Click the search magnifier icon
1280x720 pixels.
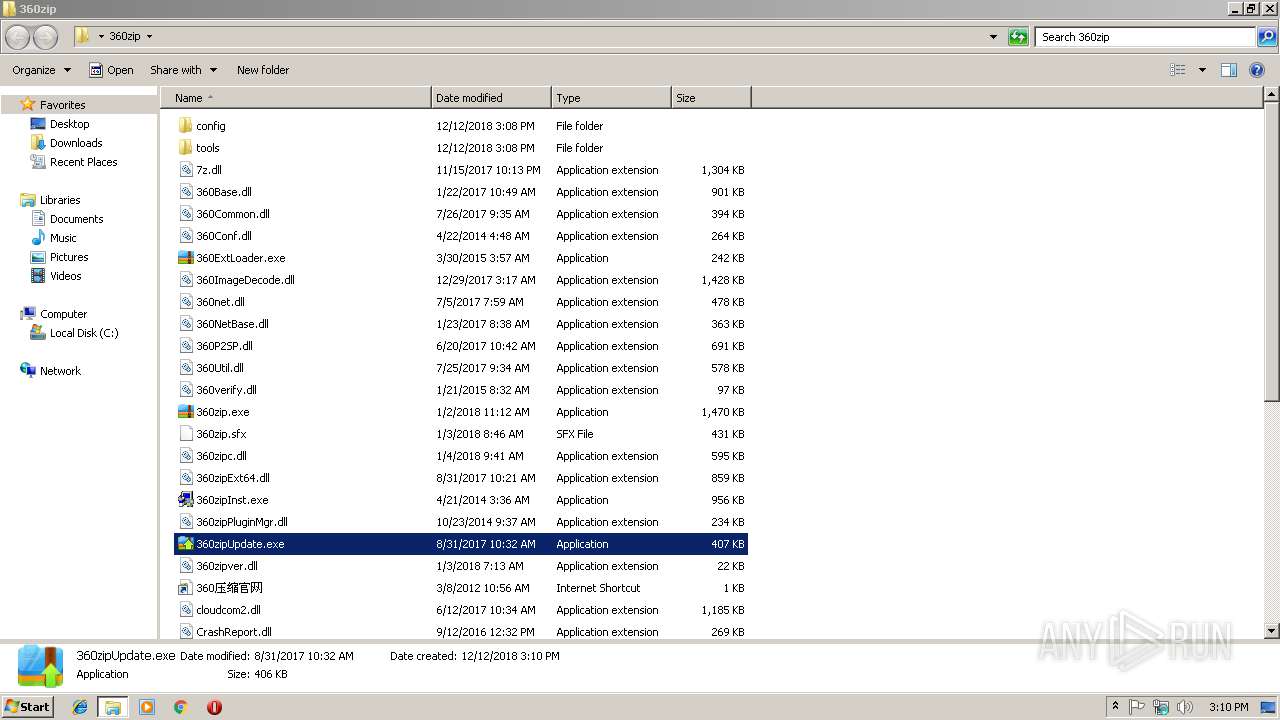pos(1268,37)
